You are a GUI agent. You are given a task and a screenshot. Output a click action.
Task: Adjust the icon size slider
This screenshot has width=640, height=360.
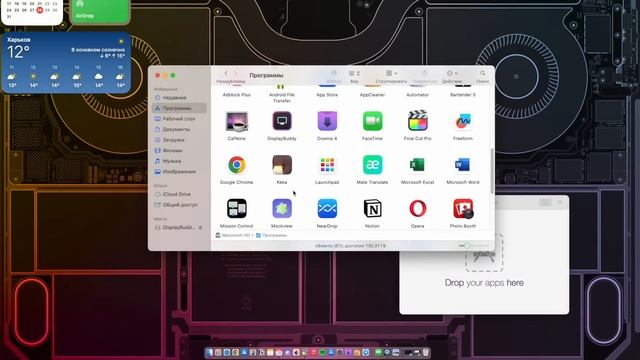click(x=473, y=246)
